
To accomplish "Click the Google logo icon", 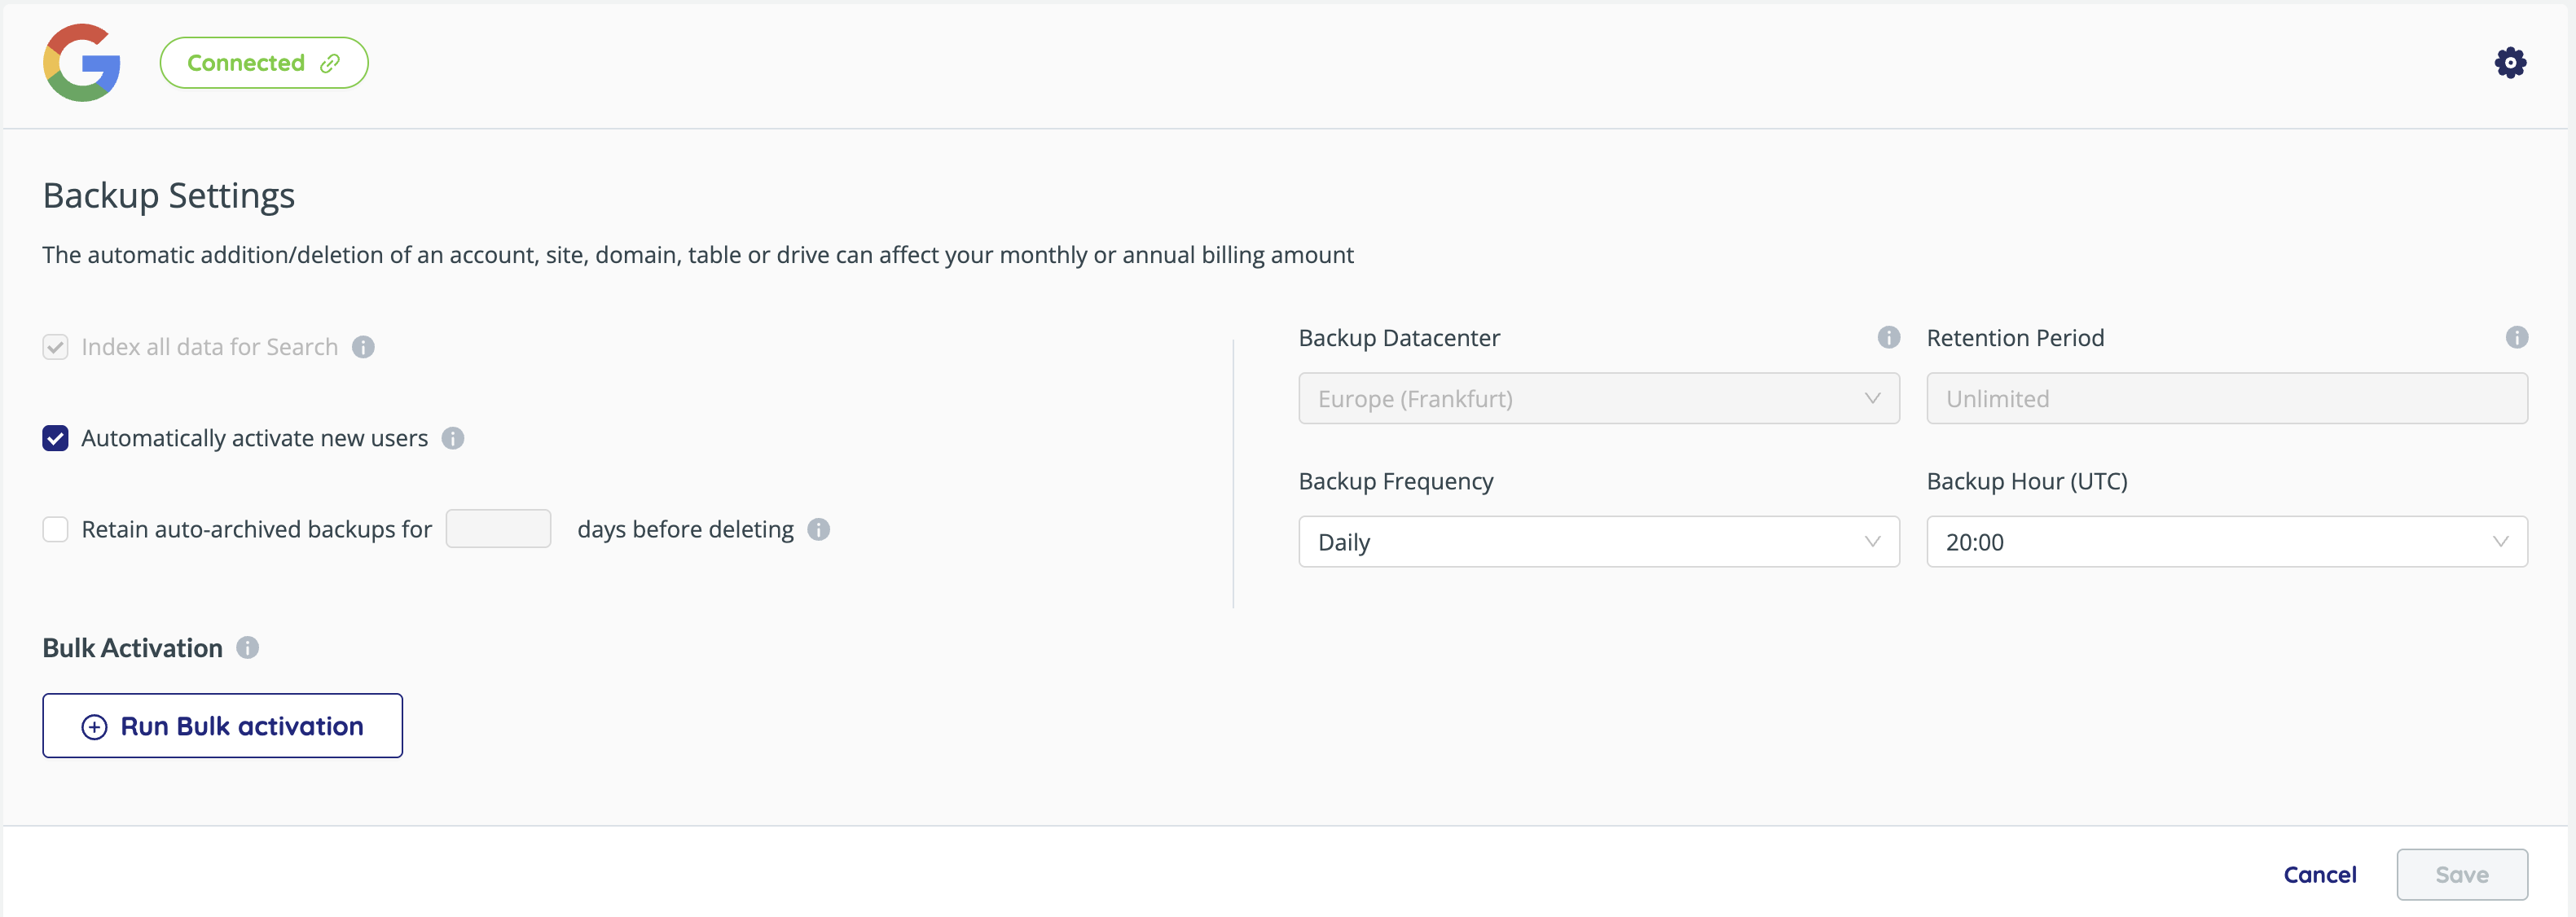I will [x=82, y=63].
